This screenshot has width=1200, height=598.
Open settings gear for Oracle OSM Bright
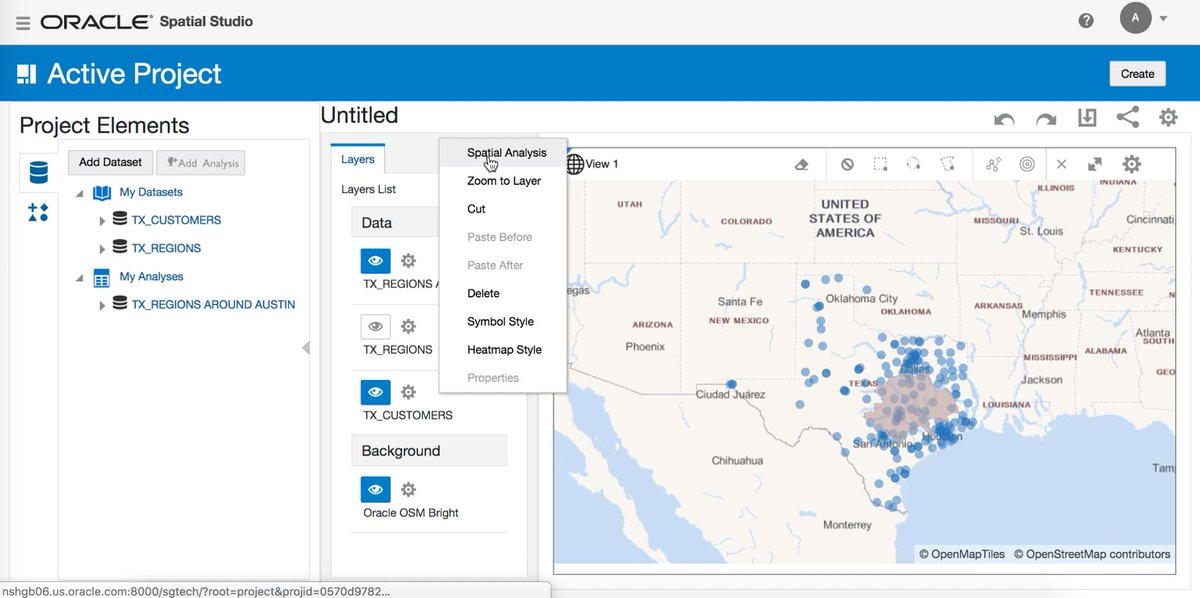[408, 490]
